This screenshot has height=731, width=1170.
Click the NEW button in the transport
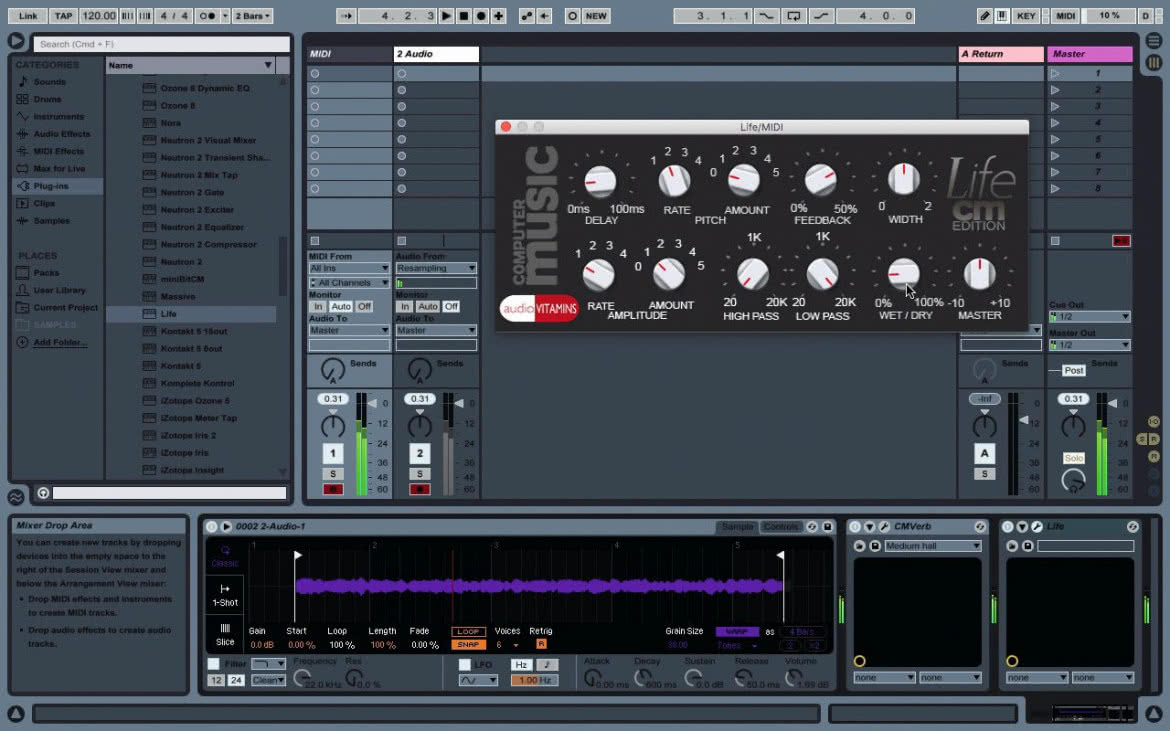pos(596,16)
